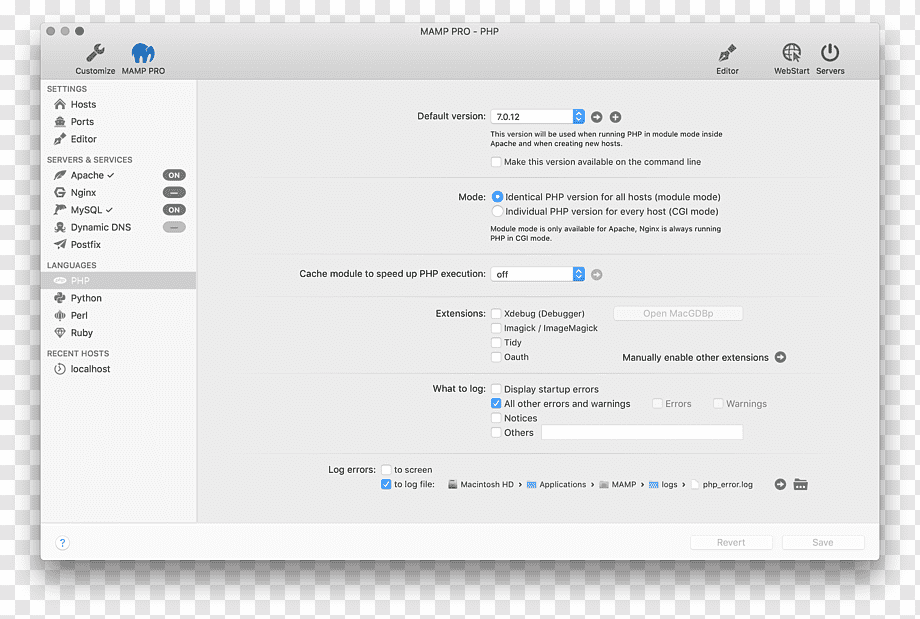The height and width of the screenshot is (619, 920).
Task: Open the help question mark button
Action: [62, 543]
